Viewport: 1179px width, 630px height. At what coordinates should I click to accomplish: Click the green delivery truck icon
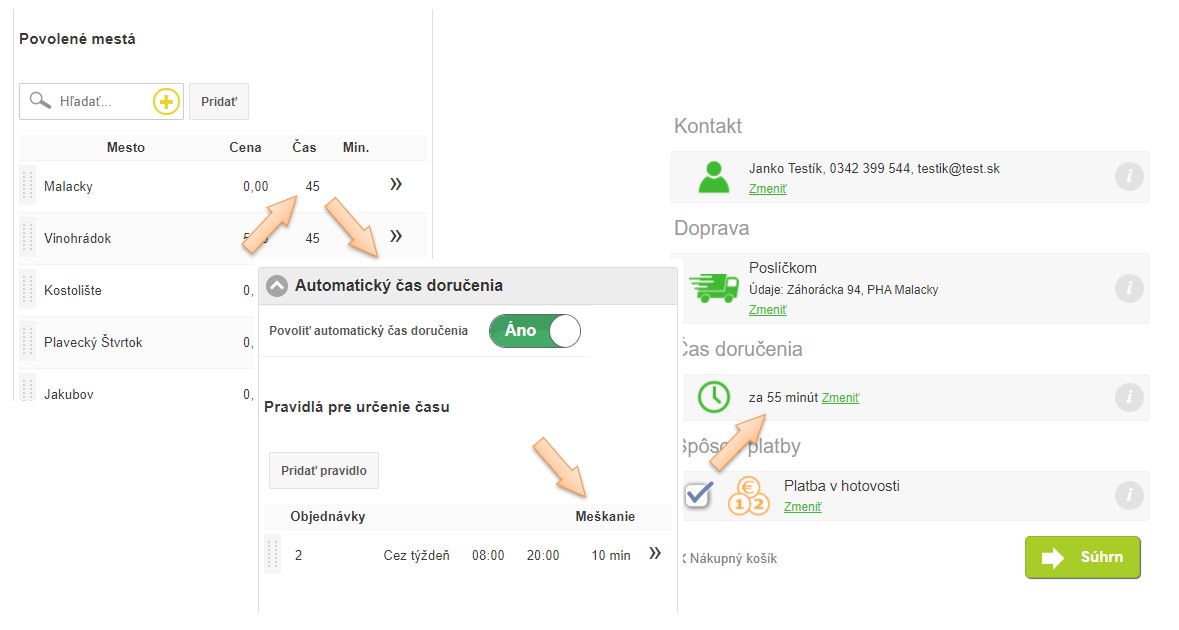point(714,288)
